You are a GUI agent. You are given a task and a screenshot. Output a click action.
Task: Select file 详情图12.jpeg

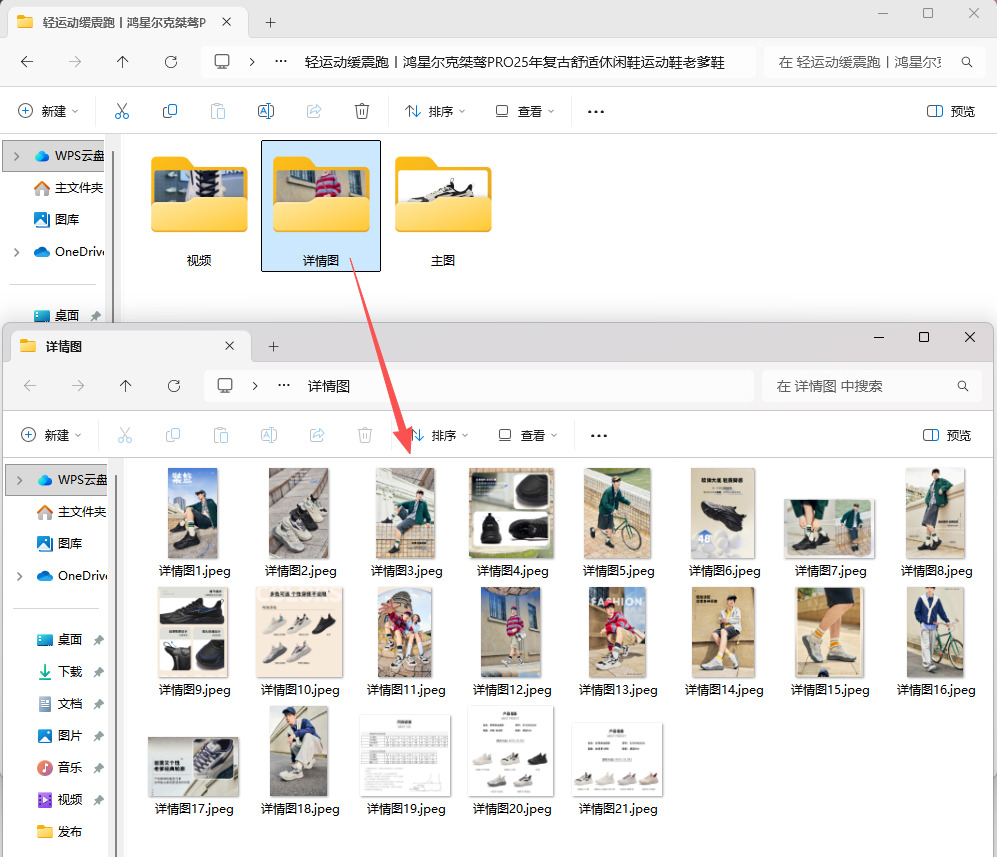[x=512, y=641]
